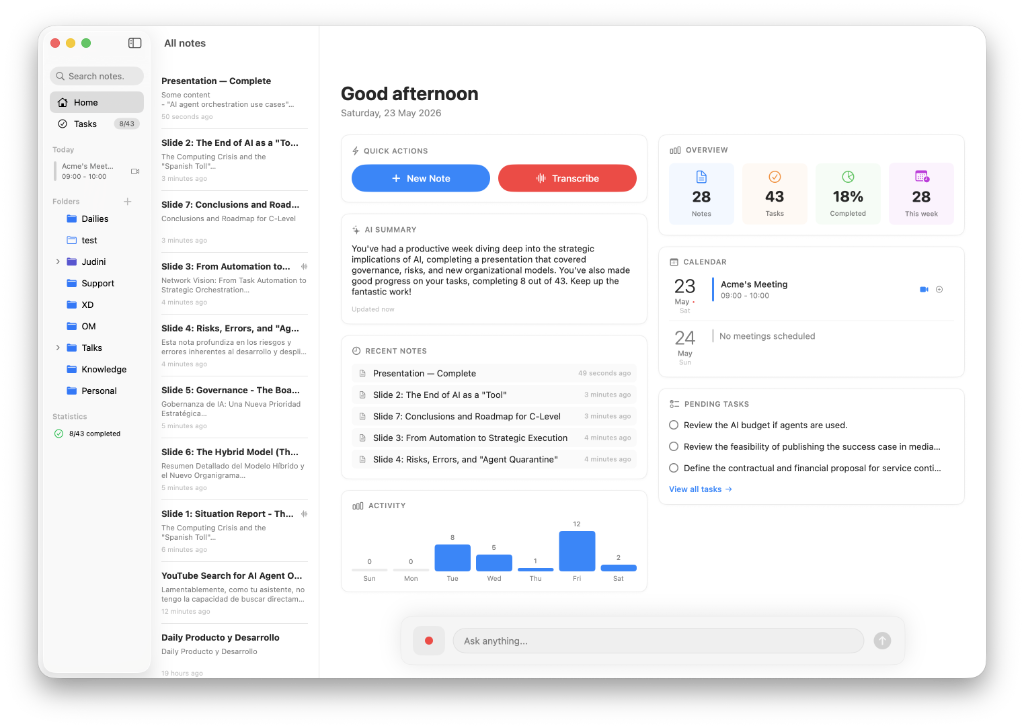The height and width of the screenshot is (728, 1024).
Task: Click the 24 May calendar date
Action: 684,347
